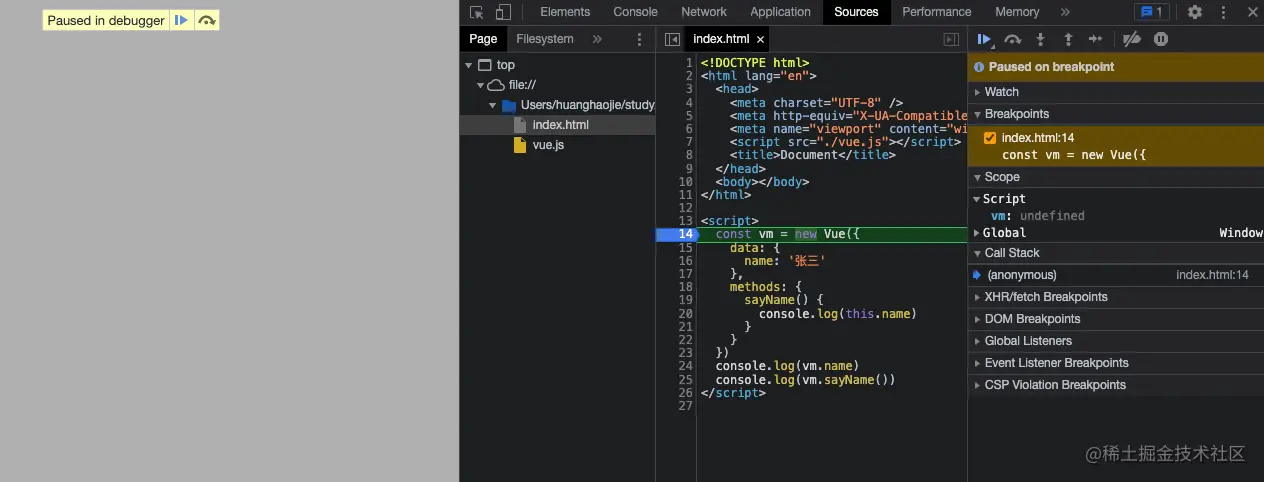Step out of current function
This screenshot has height=482, width=1264.
[1068, 39]
